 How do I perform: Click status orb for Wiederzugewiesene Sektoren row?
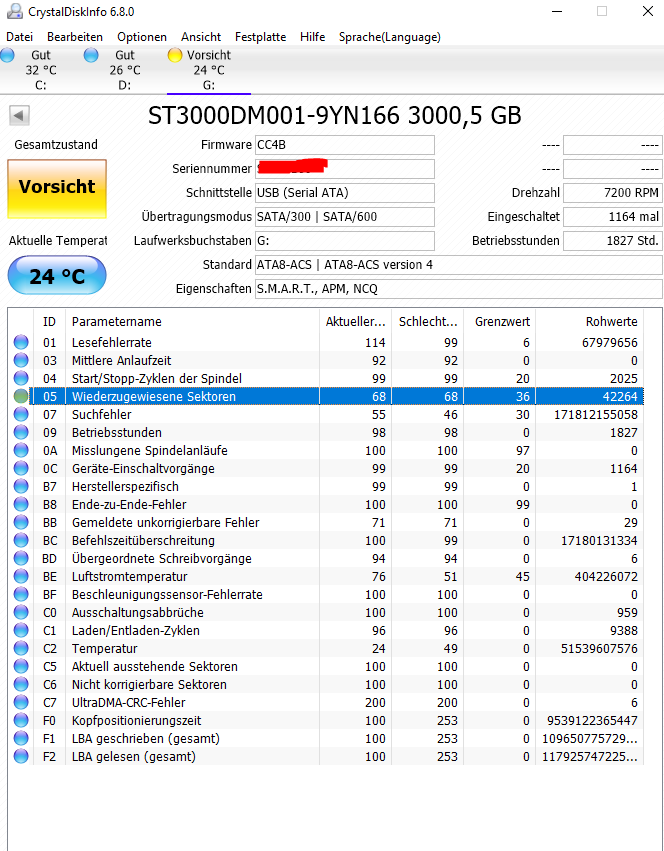pos(21,396)
